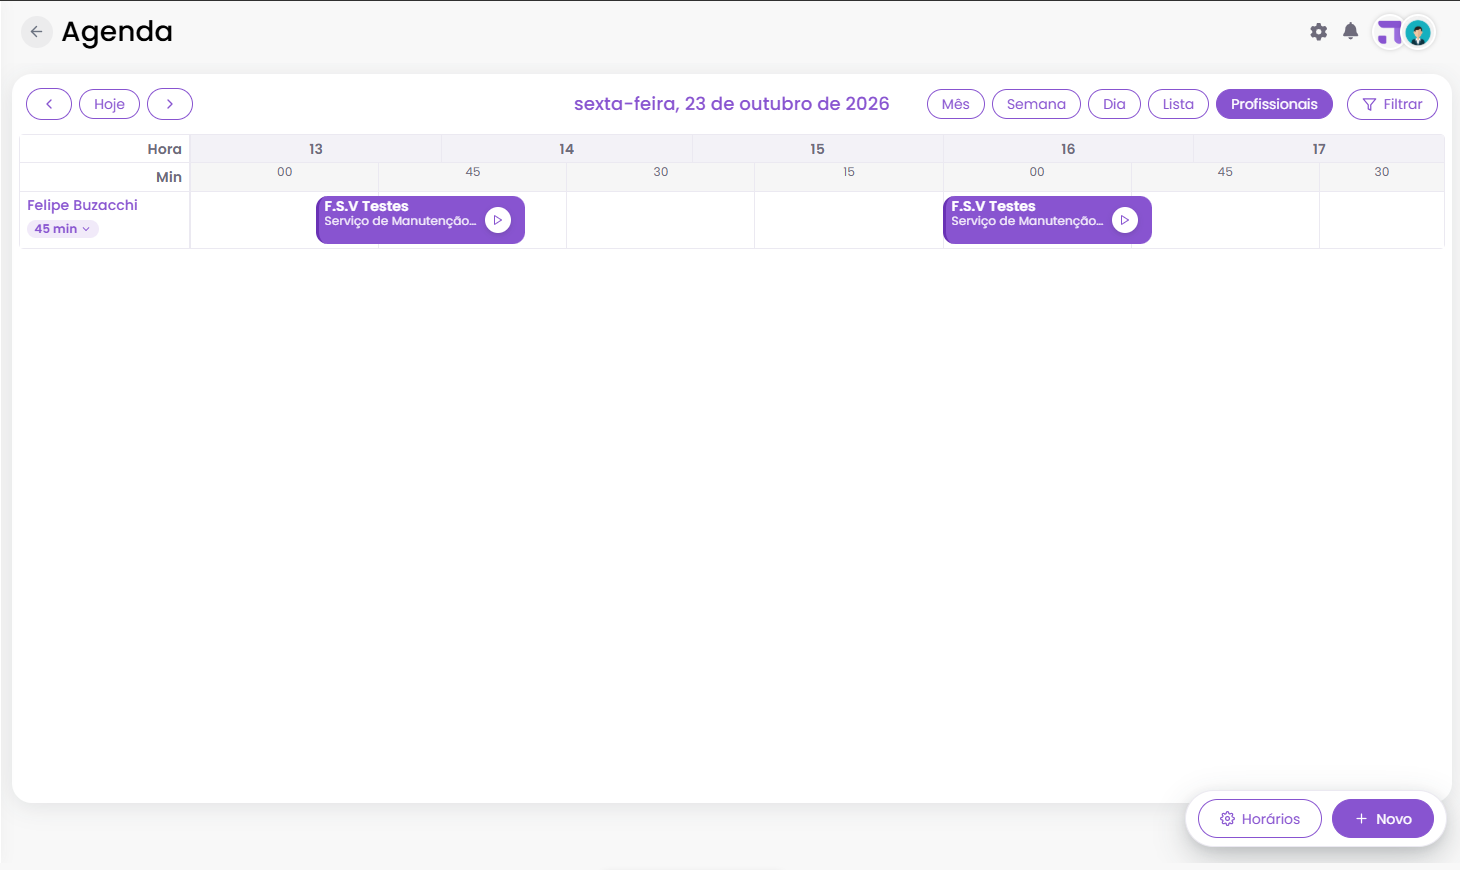Click the hour 15 column header
The width and height of the screenshot is (1460, 870).
(x=817, y=149)
